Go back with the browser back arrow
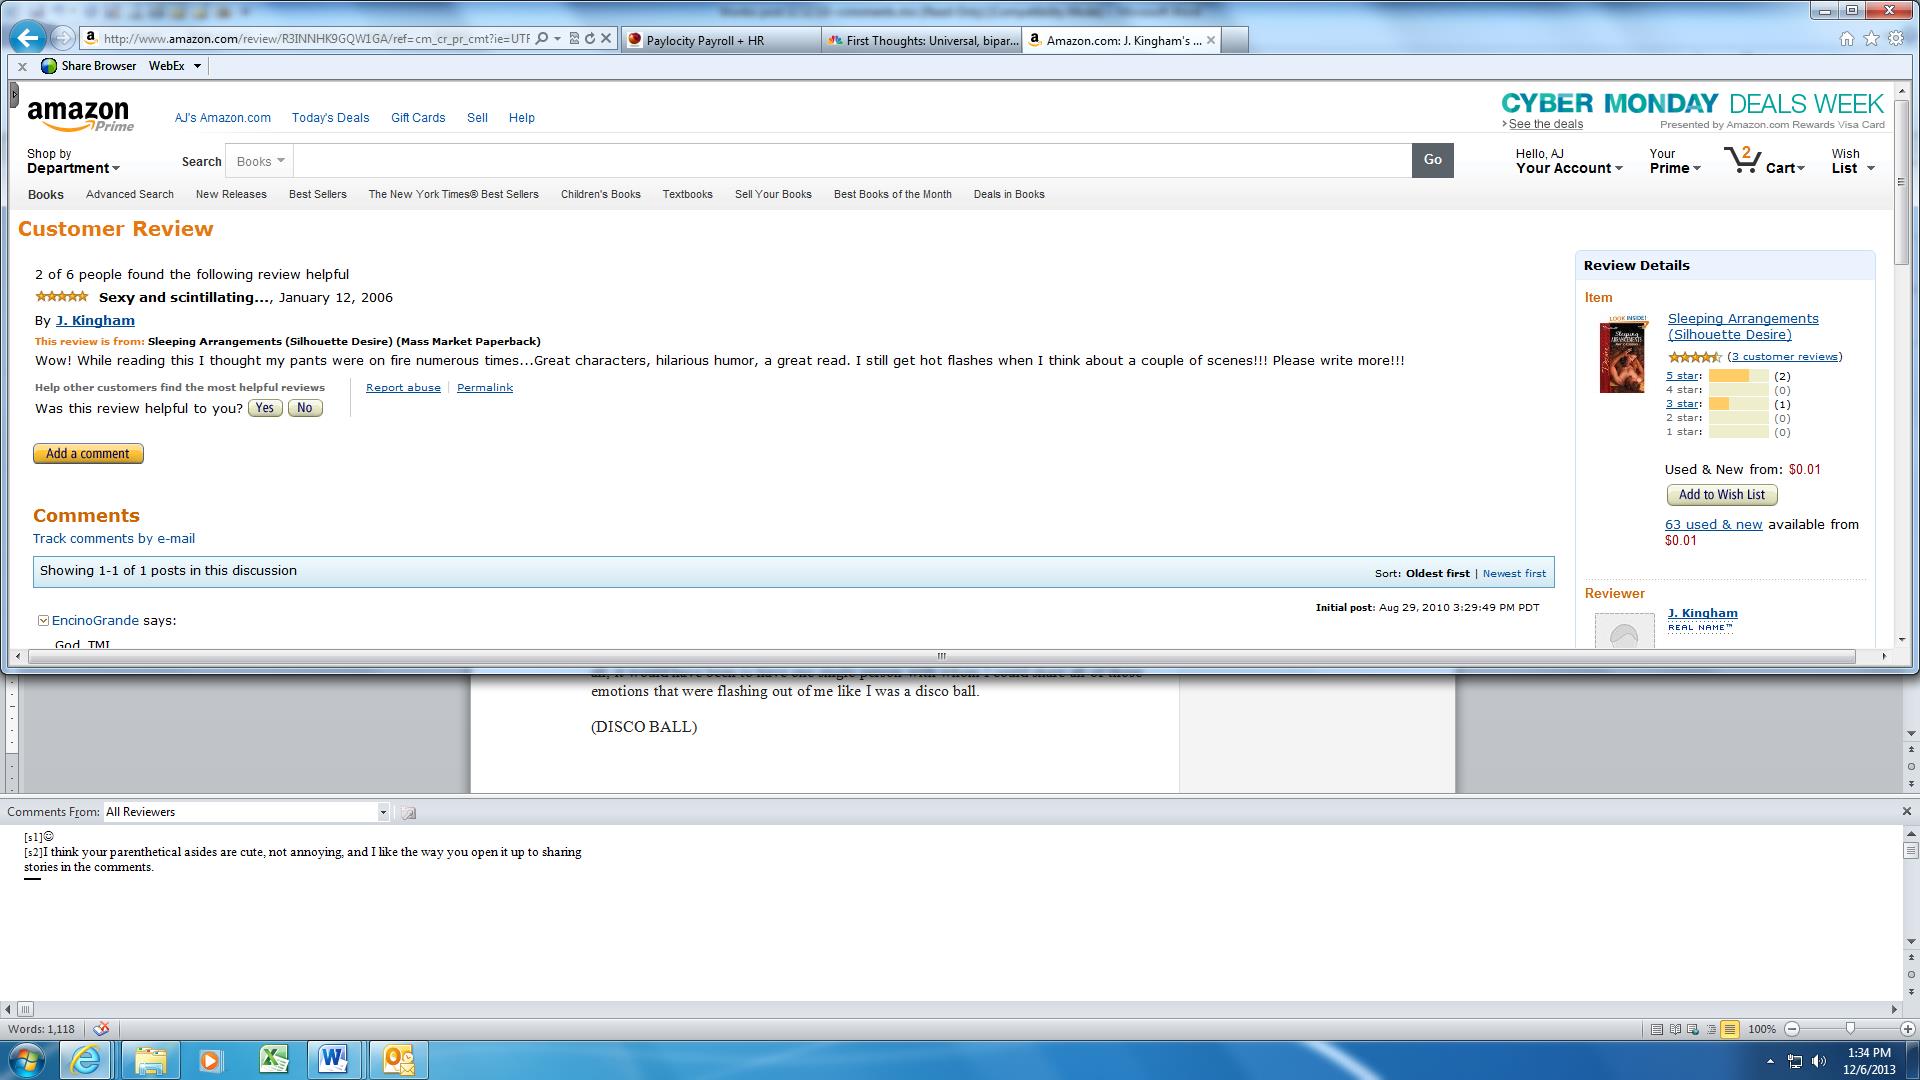The height and width of the screenshot is (1080, 1920). 28,39
